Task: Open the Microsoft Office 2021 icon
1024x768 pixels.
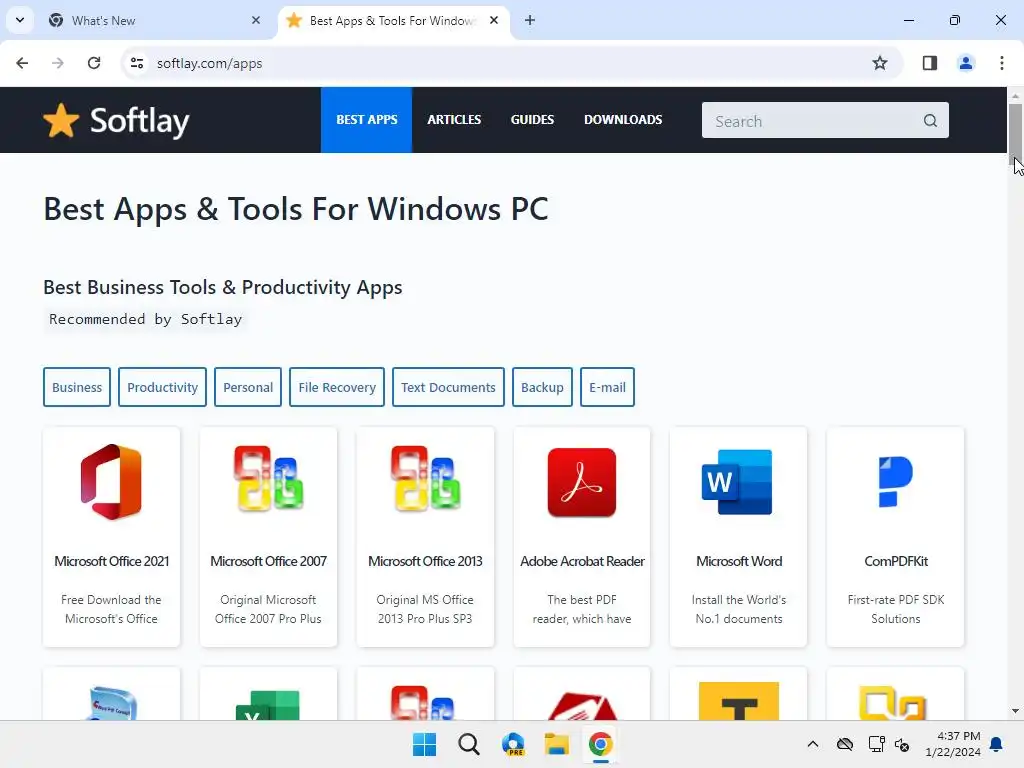Action: coord(111,482)
